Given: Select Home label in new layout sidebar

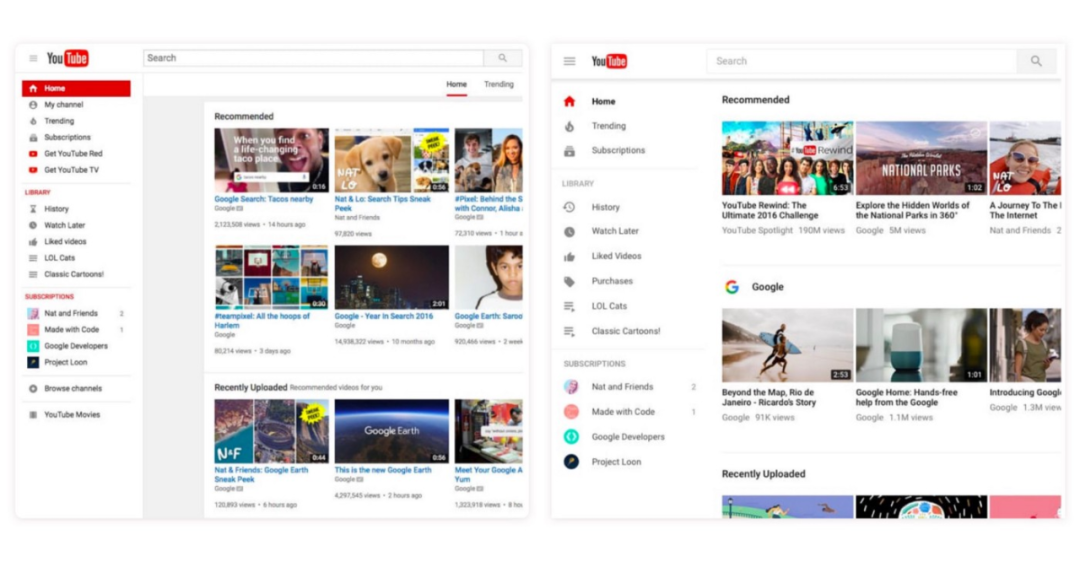Looking at the screenshot, I should [603, 101].
